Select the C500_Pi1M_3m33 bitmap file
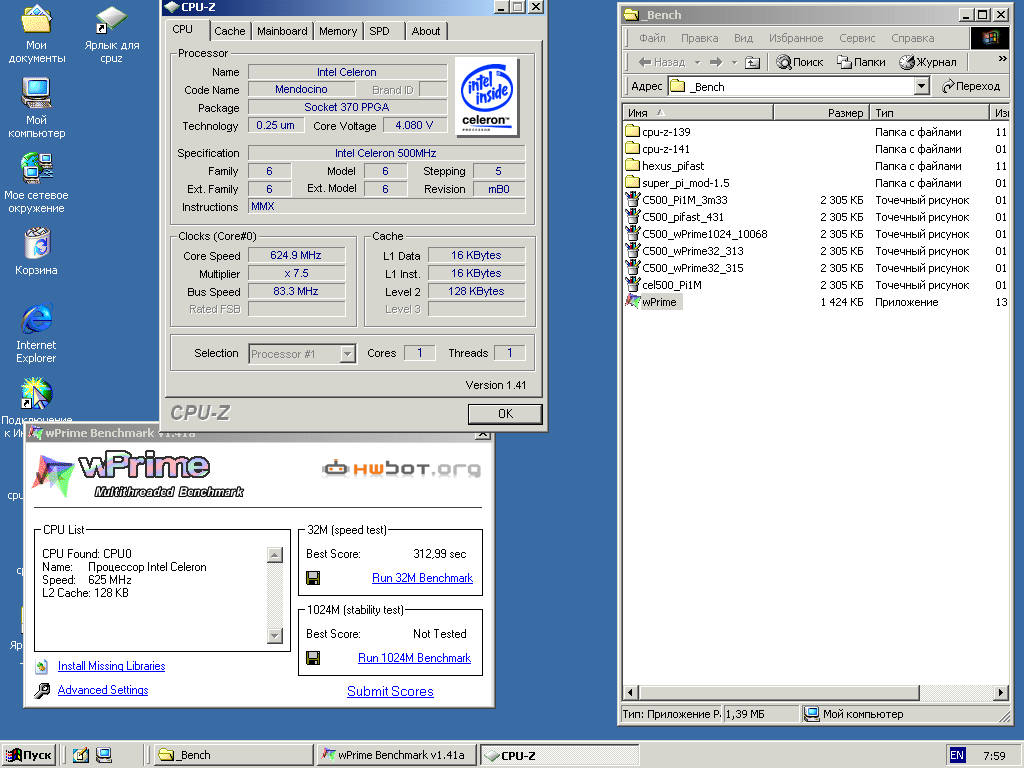The image size is (1024, 768). pyautogui.click(x=677, y=200)
